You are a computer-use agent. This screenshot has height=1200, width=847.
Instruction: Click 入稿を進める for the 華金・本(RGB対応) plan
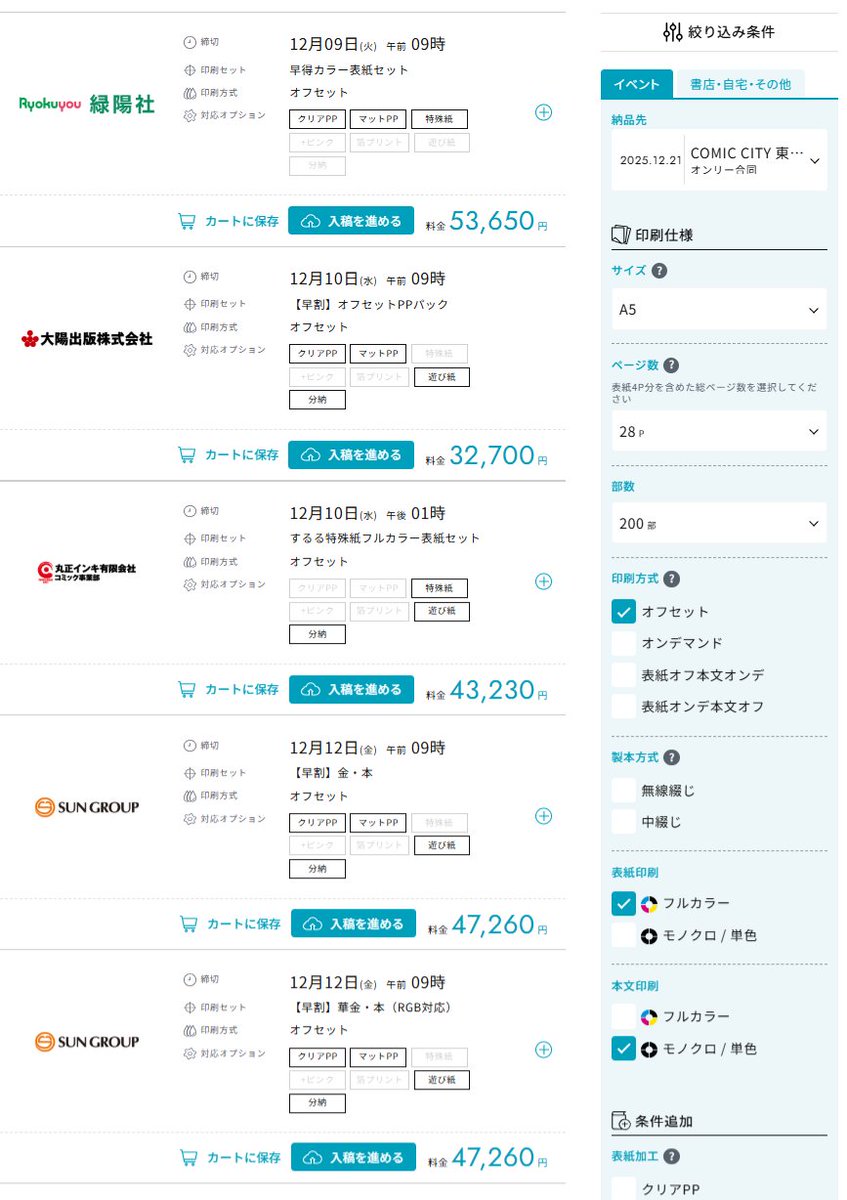(x=353, y=1157)
